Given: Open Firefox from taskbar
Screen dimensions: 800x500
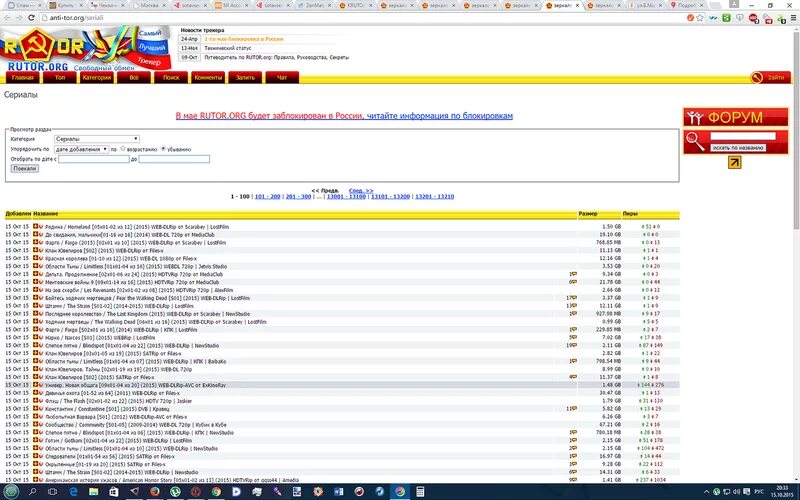Looking at the screenshot, I should [155, 492].
